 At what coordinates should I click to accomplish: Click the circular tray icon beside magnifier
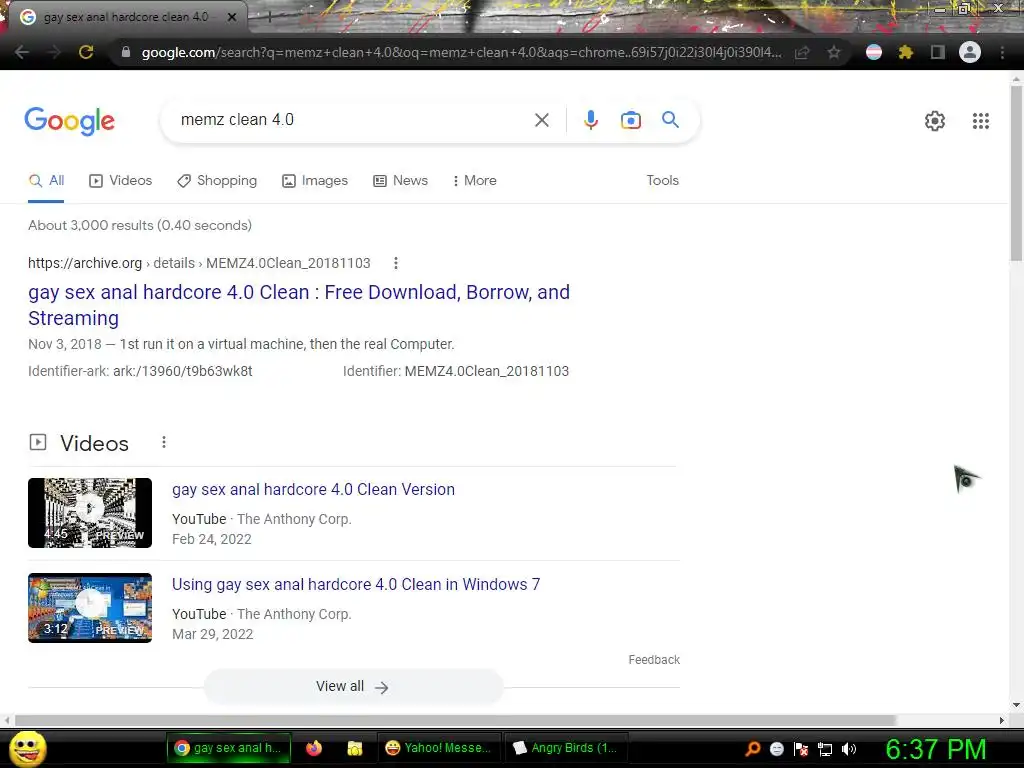pyautogui.click(x=776, y=749)
